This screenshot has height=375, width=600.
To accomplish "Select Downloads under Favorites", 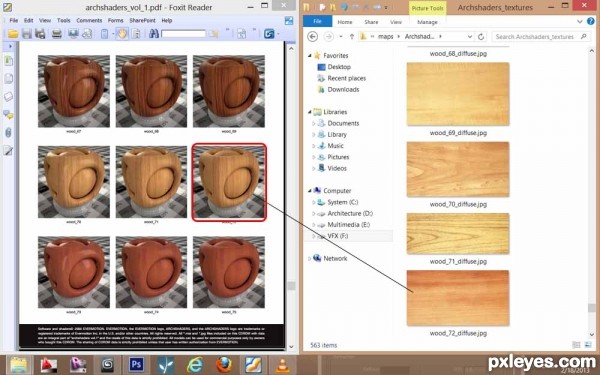I will click(x=343, y=90).
